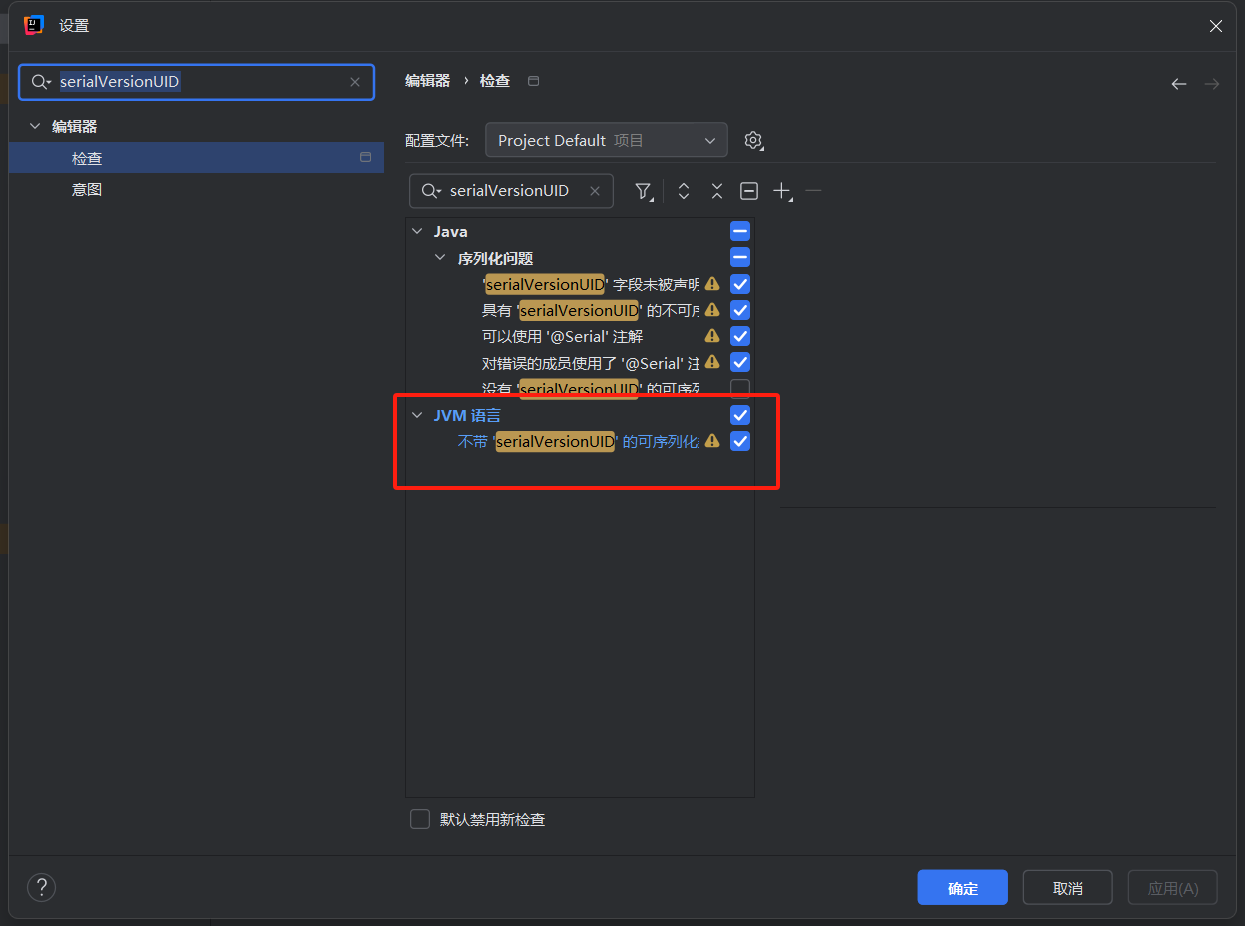Uncheck the 'serialVersionUID' 字段未被声明 inspection
This screenshot has width=1245, height=926.
(740, 284)
